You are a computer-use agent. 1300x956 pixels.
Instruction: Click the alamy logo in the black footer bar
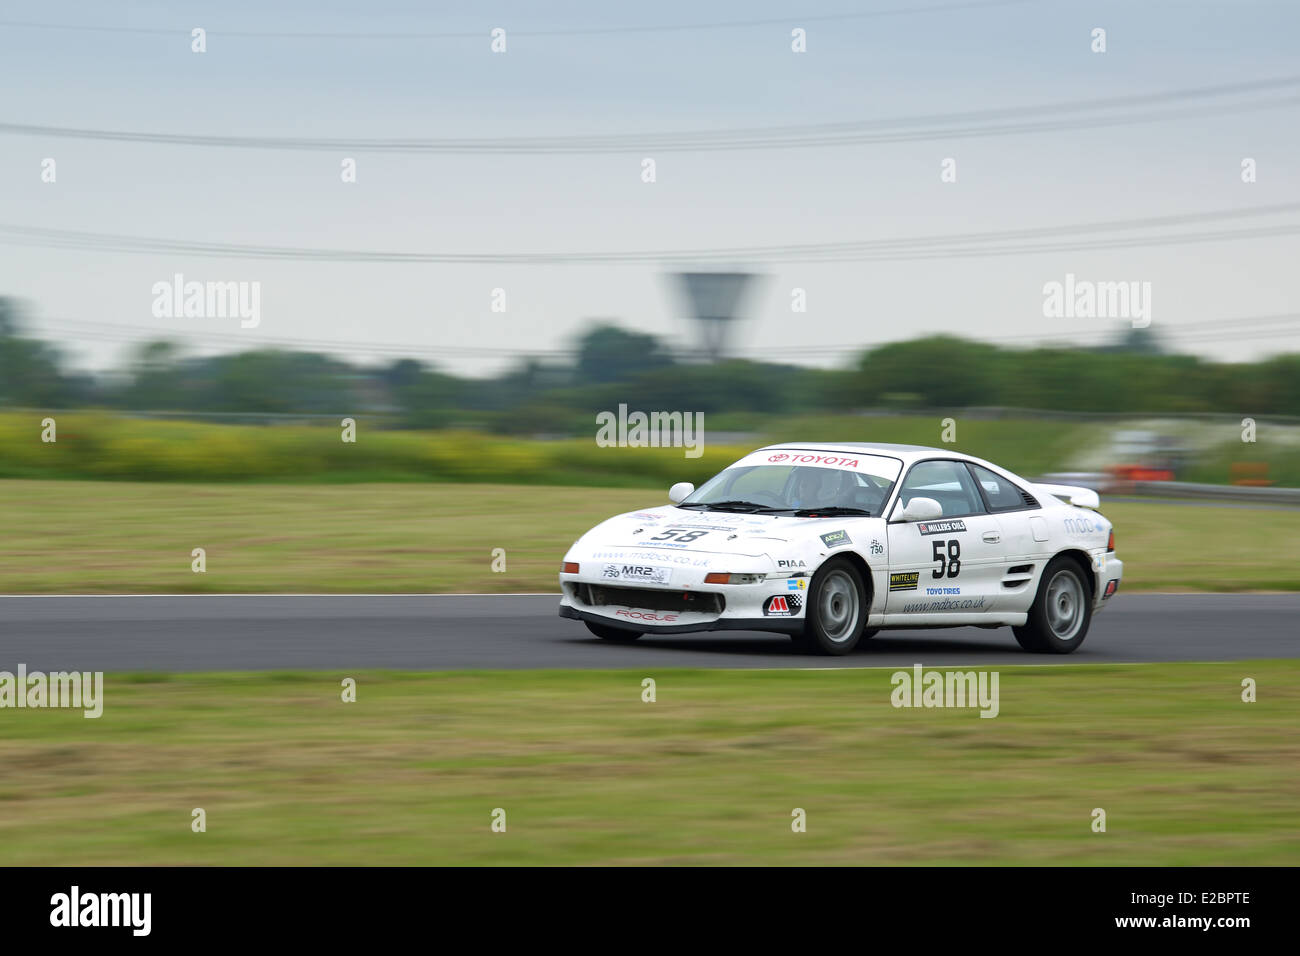click(x=100, y=911)
